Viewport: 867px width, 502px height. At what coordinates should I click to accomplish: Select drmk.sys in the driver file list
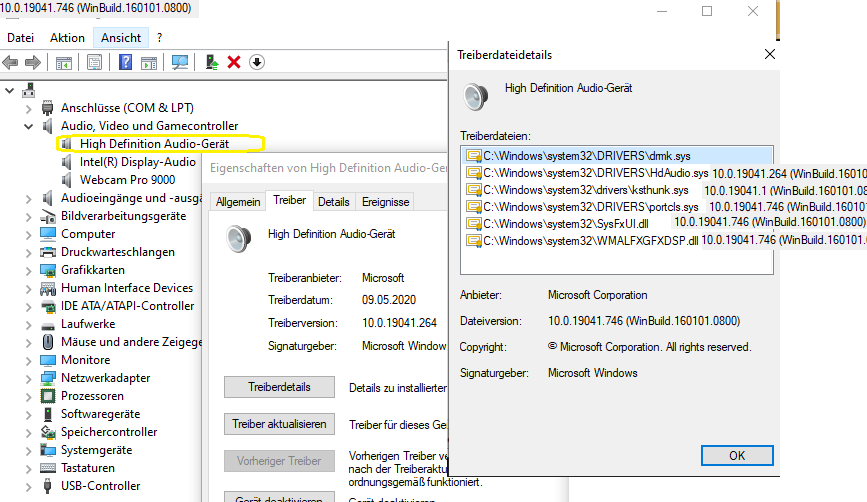point(617,156)
